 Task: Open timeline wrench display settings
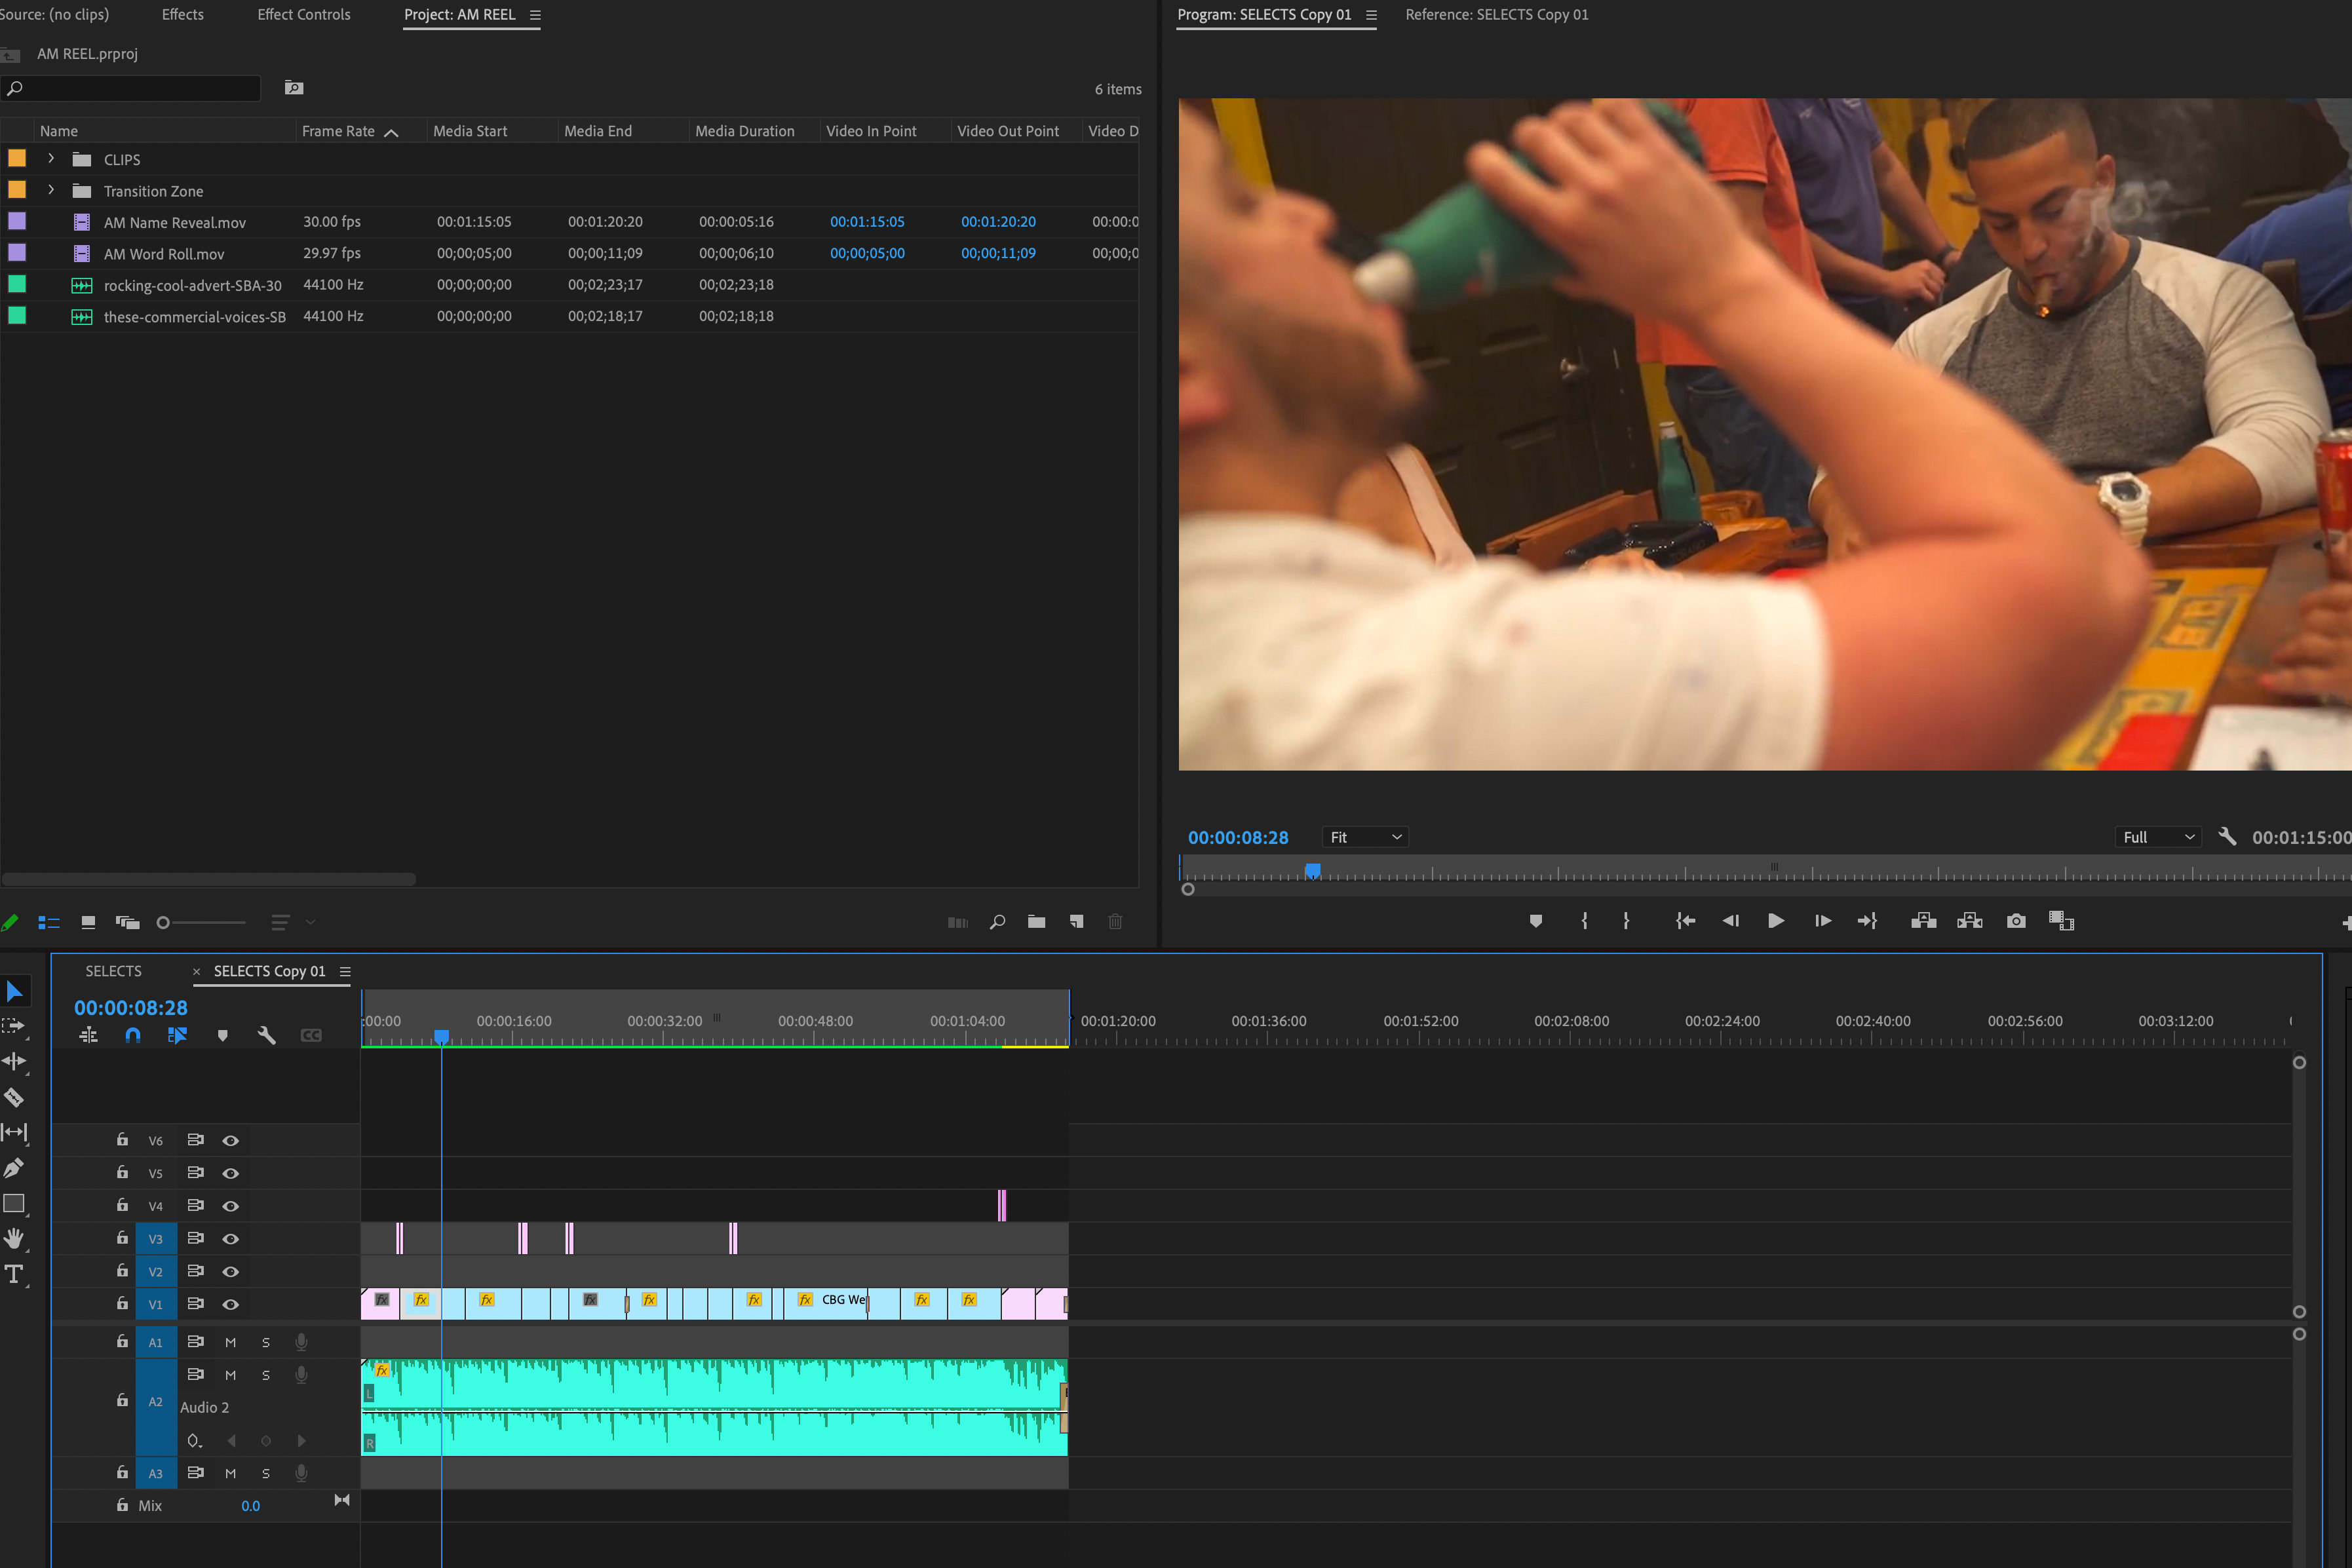(x=266, y=1035)
